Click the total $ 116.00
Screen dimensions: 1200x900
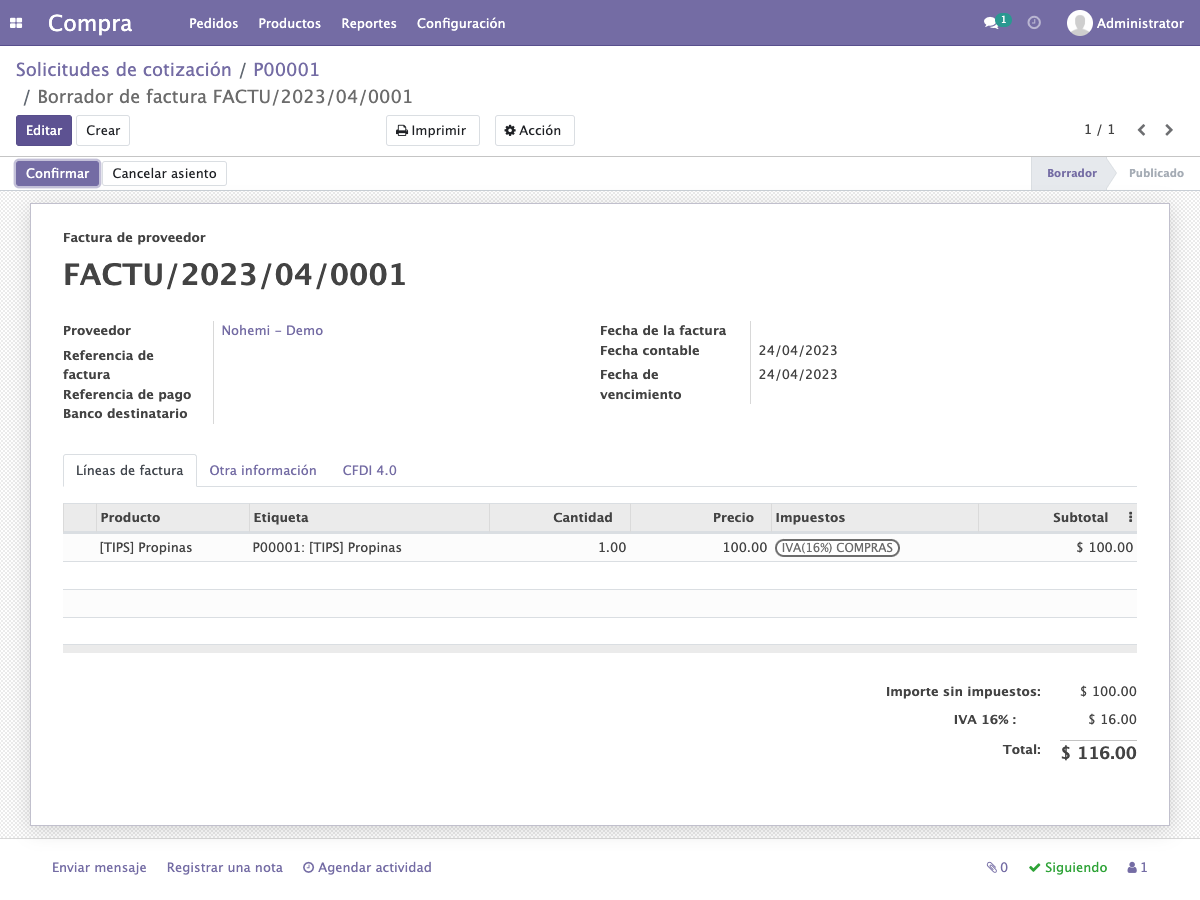1098,753
